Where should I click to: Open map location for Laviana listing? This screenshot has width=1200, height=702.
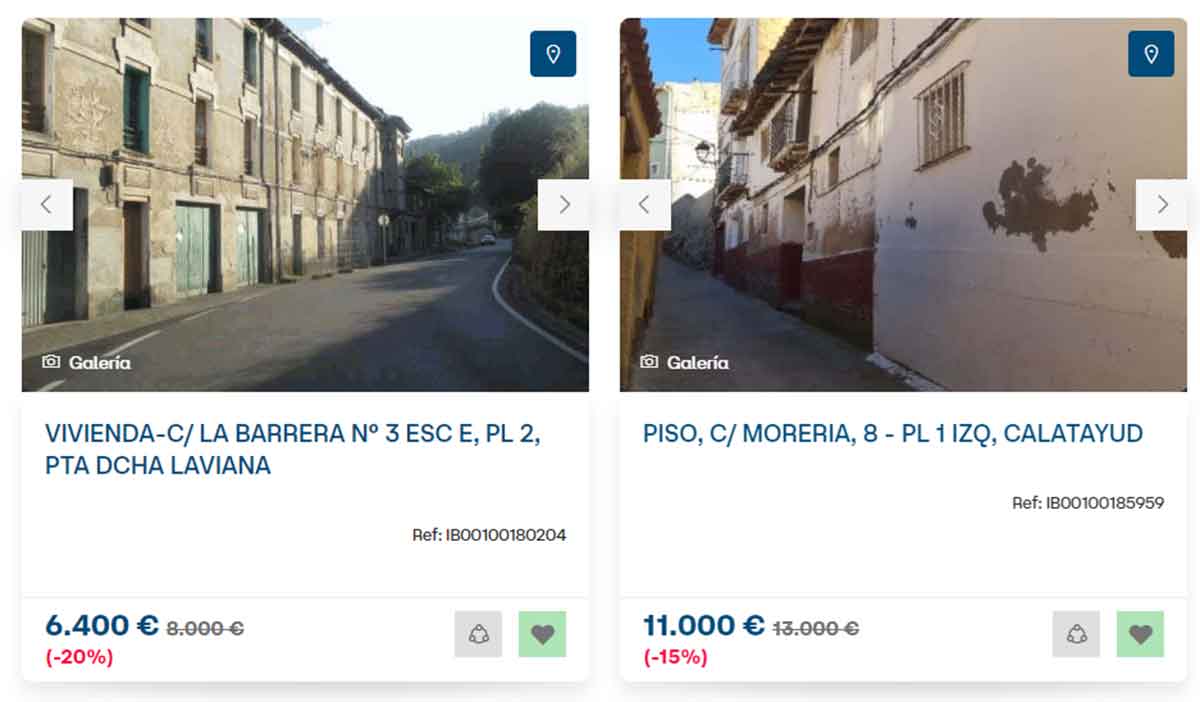pos(553,54)
